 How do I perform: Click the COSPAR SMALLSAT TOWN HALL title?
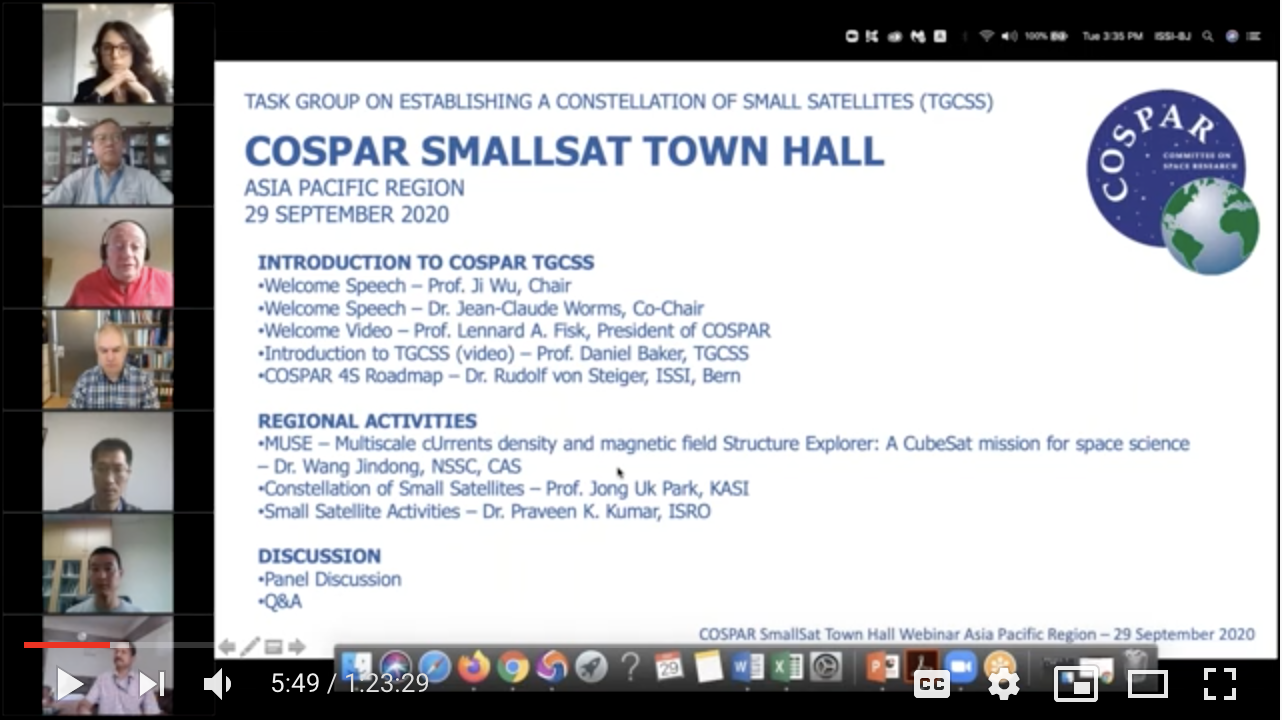pos(565,150)
